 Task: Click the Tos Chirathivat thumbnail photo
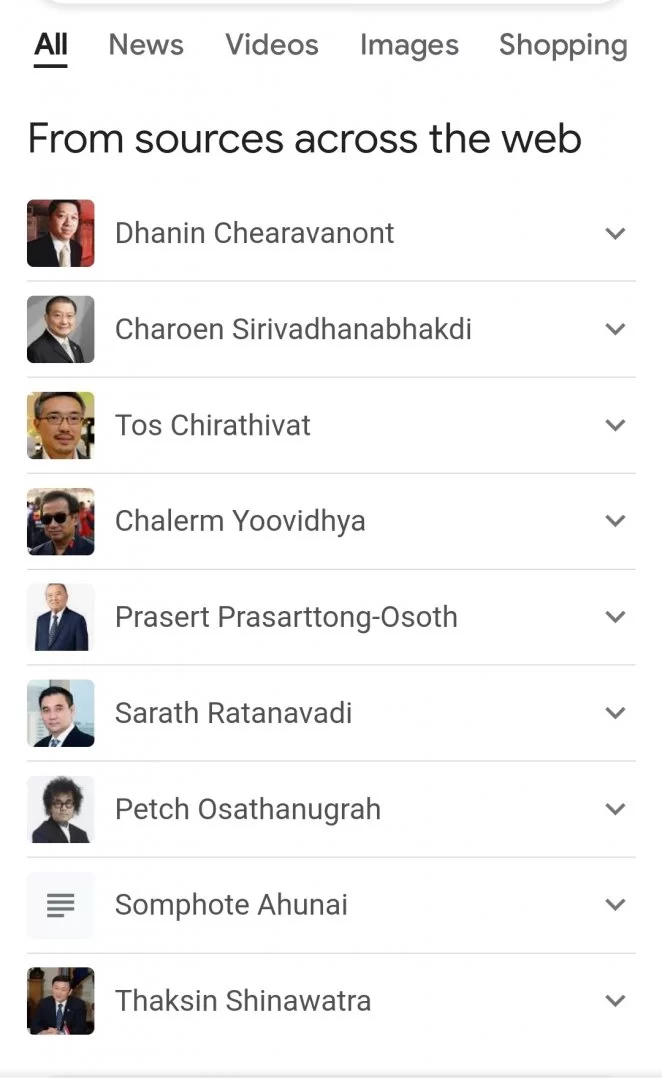[61, 425]
